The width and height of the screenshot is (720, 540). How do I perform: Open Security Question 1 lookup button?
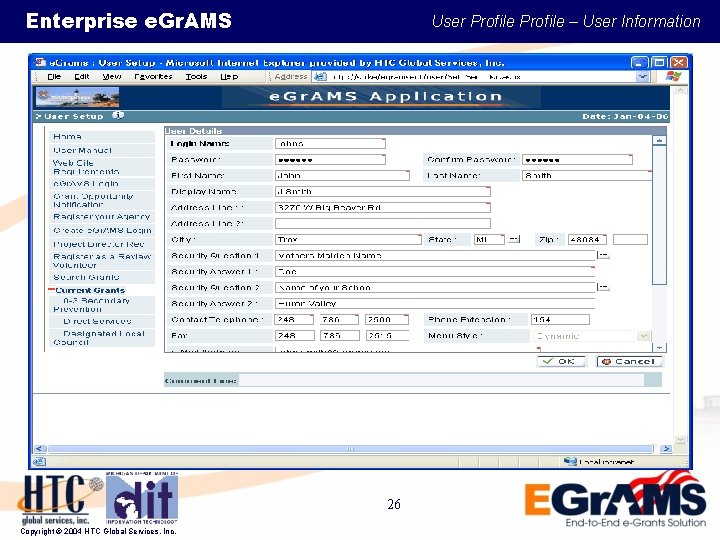(603, 255)
